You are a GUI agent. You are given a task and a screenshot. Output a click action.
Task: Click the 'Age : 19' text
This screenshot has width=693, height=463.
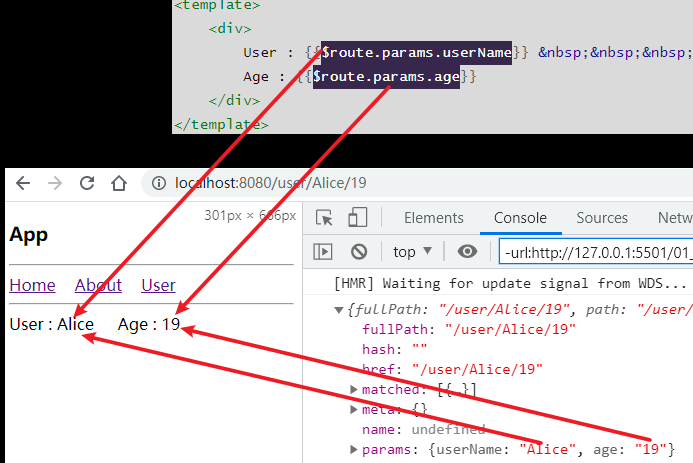point(149,324)
